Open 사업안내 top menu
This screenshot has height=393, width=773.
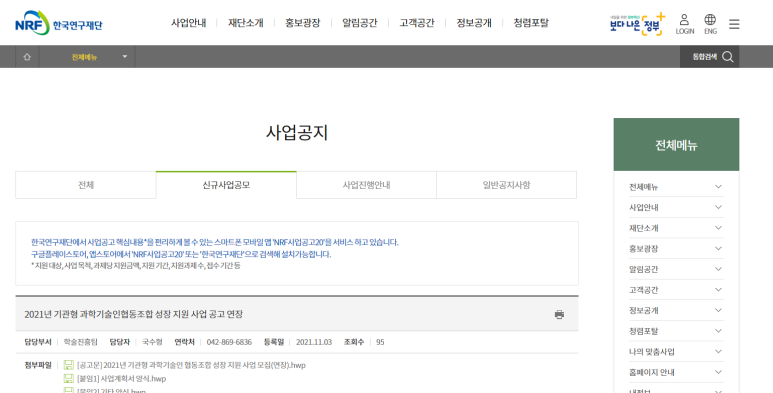[x=188, y=23]
